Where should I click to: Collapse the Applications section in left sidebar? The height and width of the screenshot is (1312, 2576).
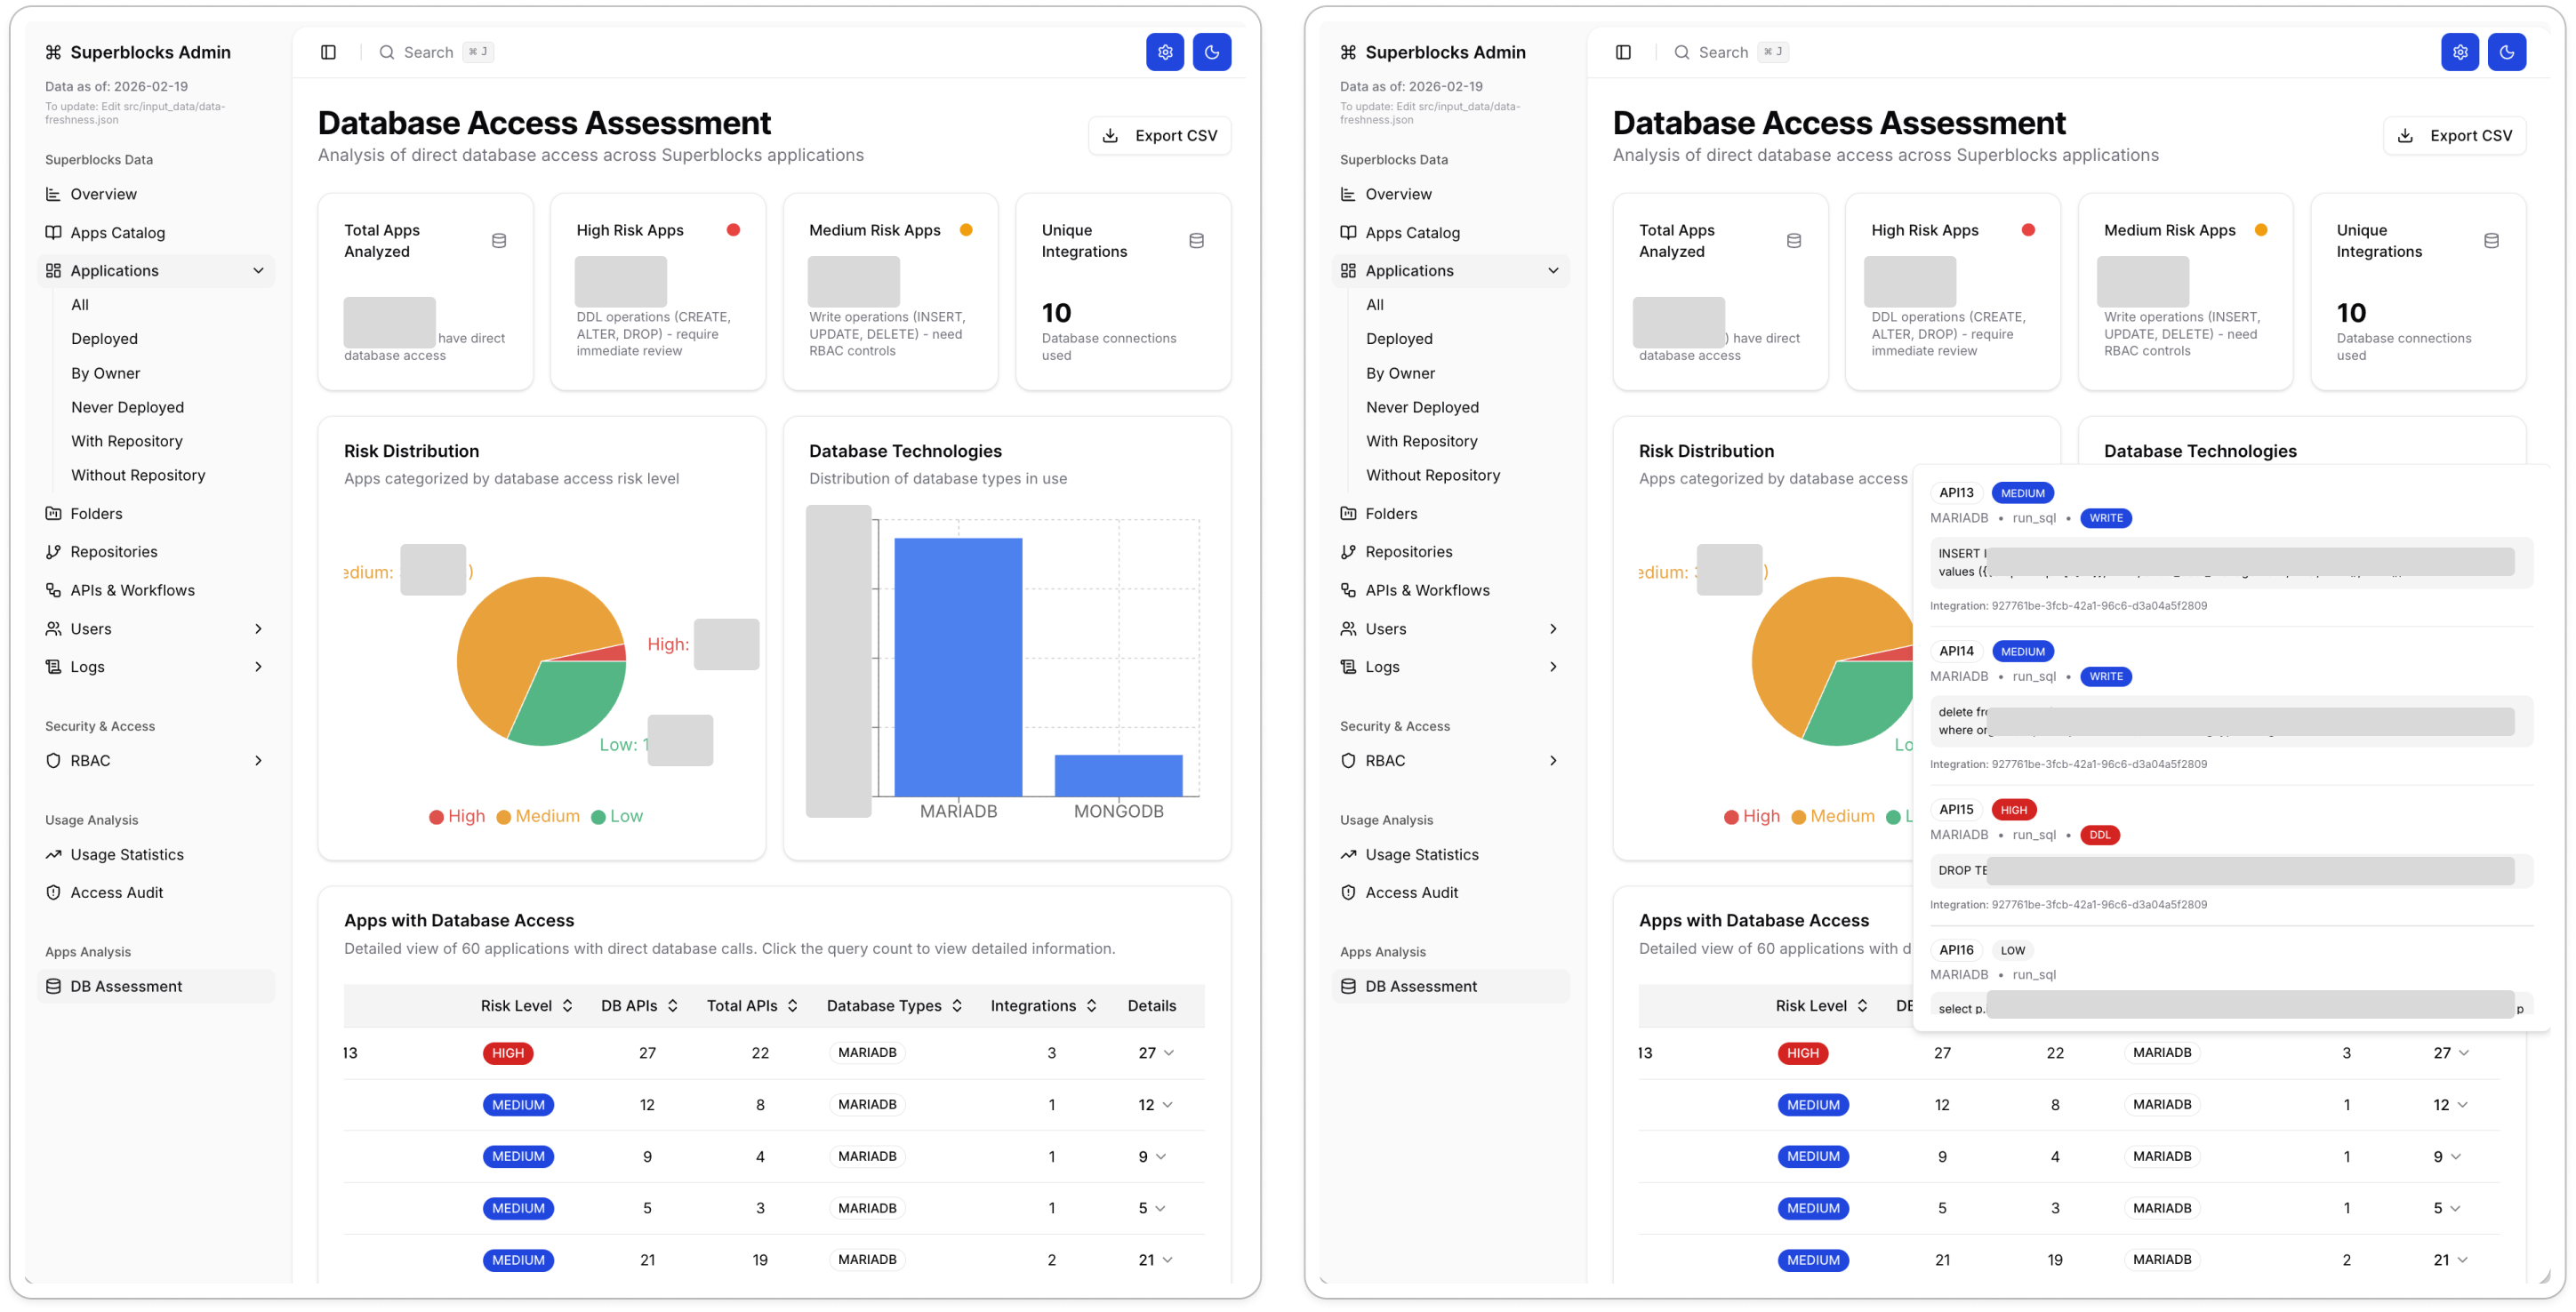coord(258,271)
